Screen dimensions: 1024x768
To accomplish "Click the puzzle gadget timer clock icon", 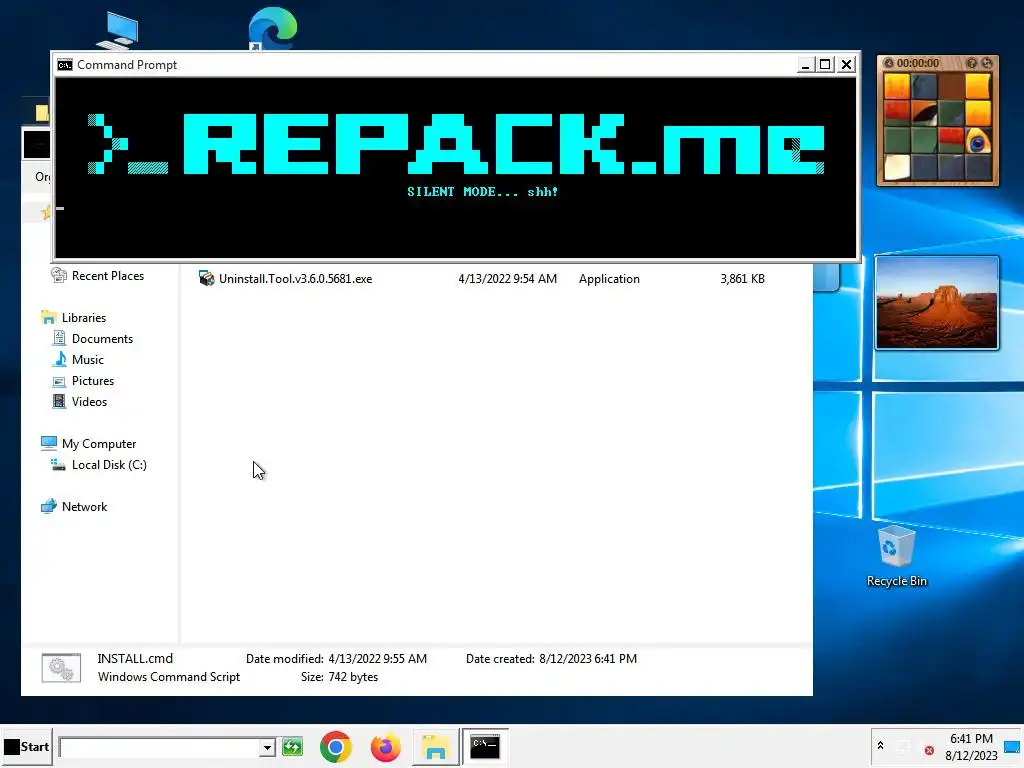I will click(888, 63).
